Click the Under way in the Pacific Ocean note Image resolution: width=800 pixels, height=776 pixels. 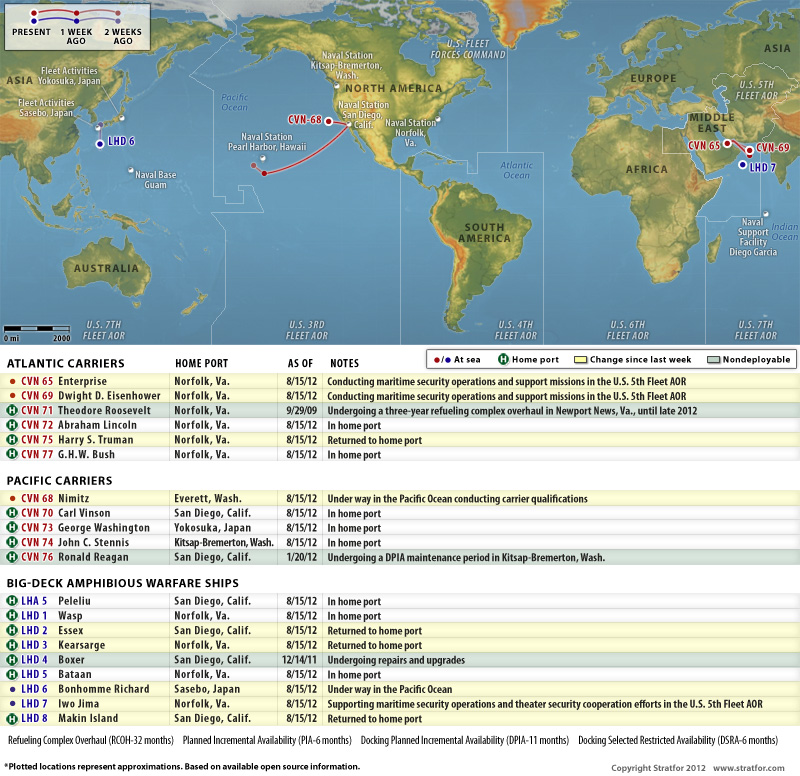(389, 689)
